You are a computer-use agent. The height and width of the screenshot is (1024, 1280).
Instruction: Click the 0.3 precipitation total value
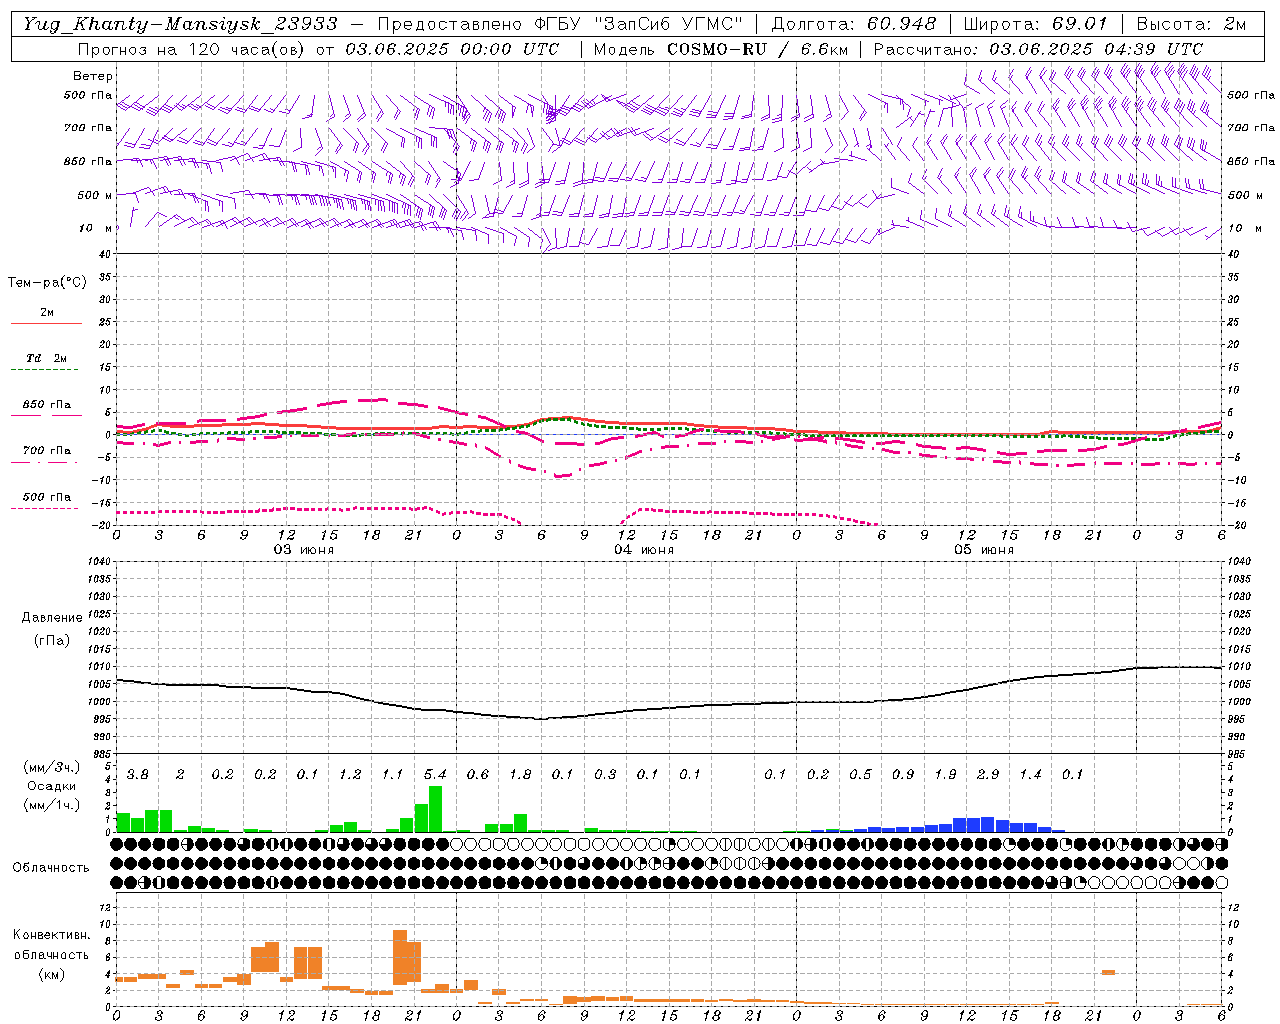coord(605,775)
